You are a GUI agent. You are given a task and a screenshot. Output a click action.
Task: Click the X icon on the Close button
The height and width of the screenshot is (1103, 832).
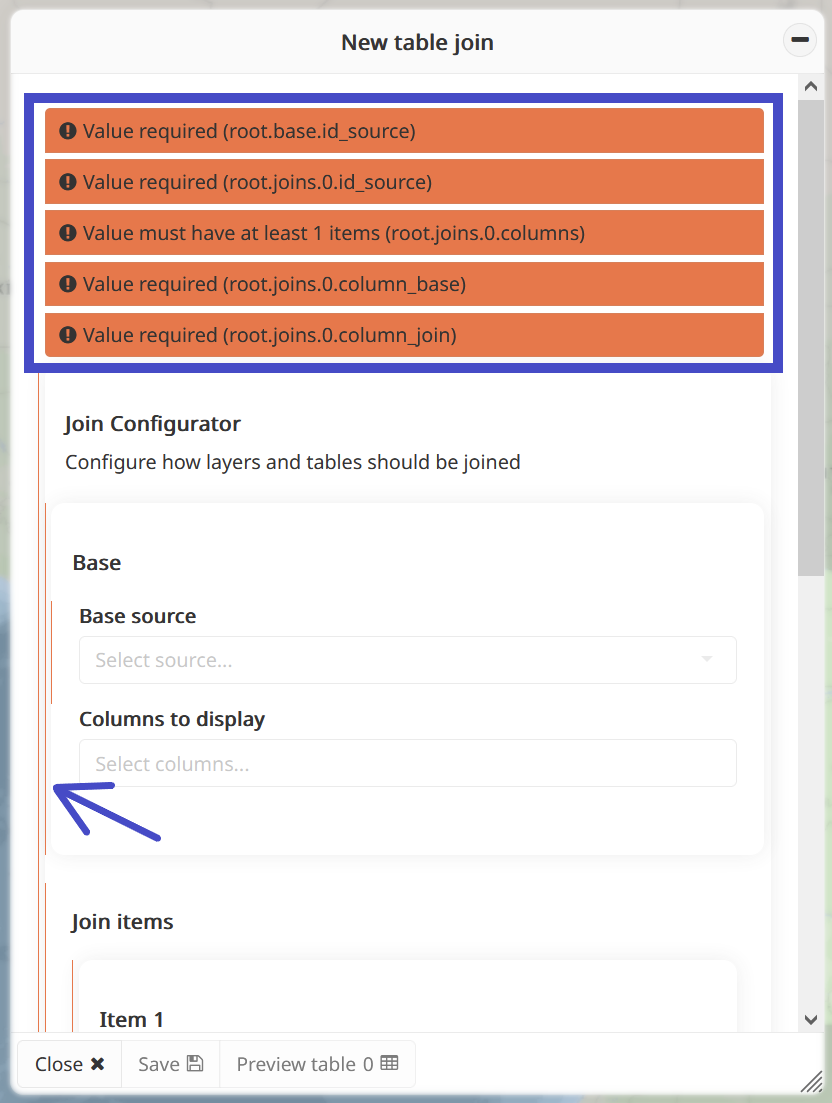pos(97,1064)
